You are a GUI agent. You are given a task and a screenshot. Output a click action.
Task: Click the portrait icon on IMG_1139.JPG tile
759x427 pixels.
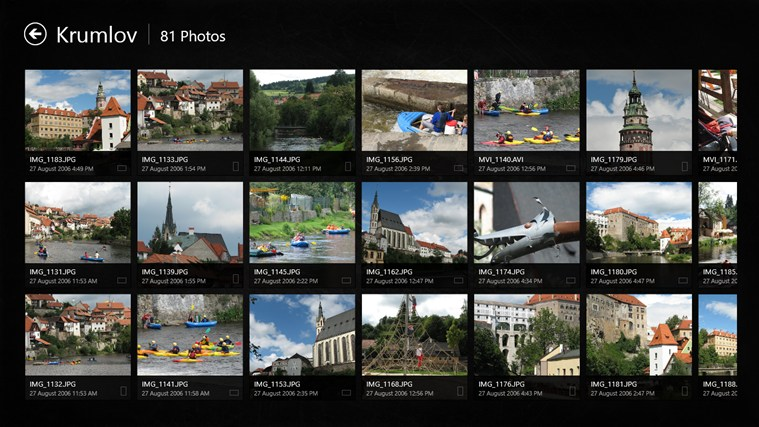tap(236, 279)
